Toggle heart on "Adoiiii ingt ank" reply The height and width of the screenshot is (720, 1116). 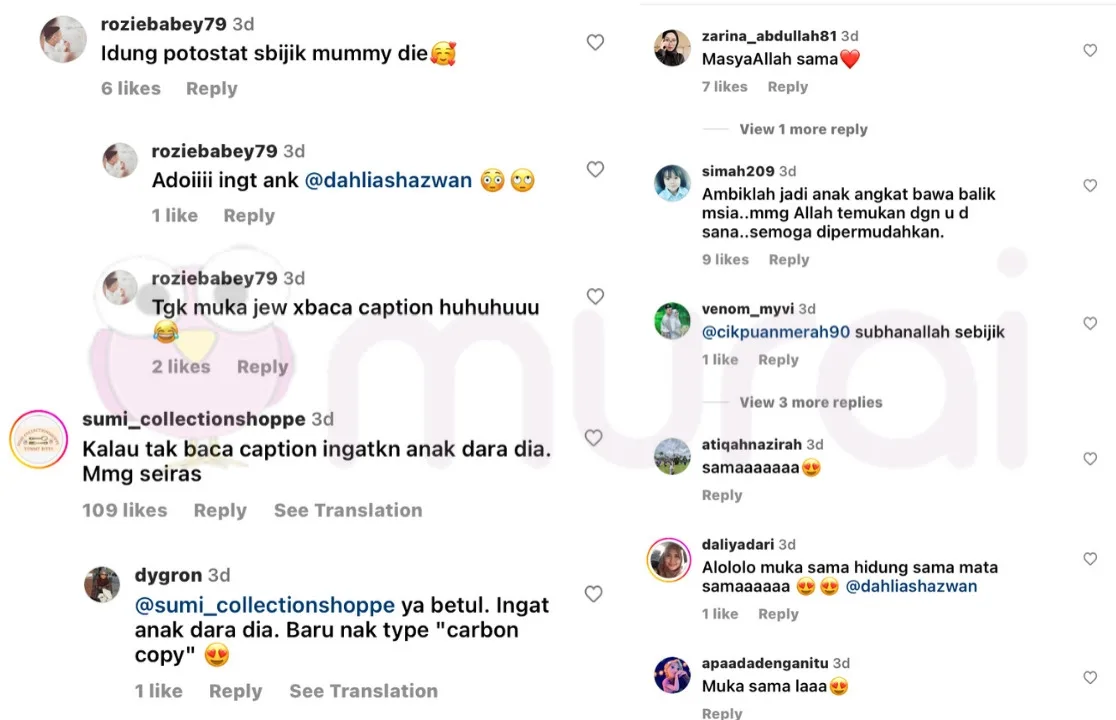coord(595,169)
